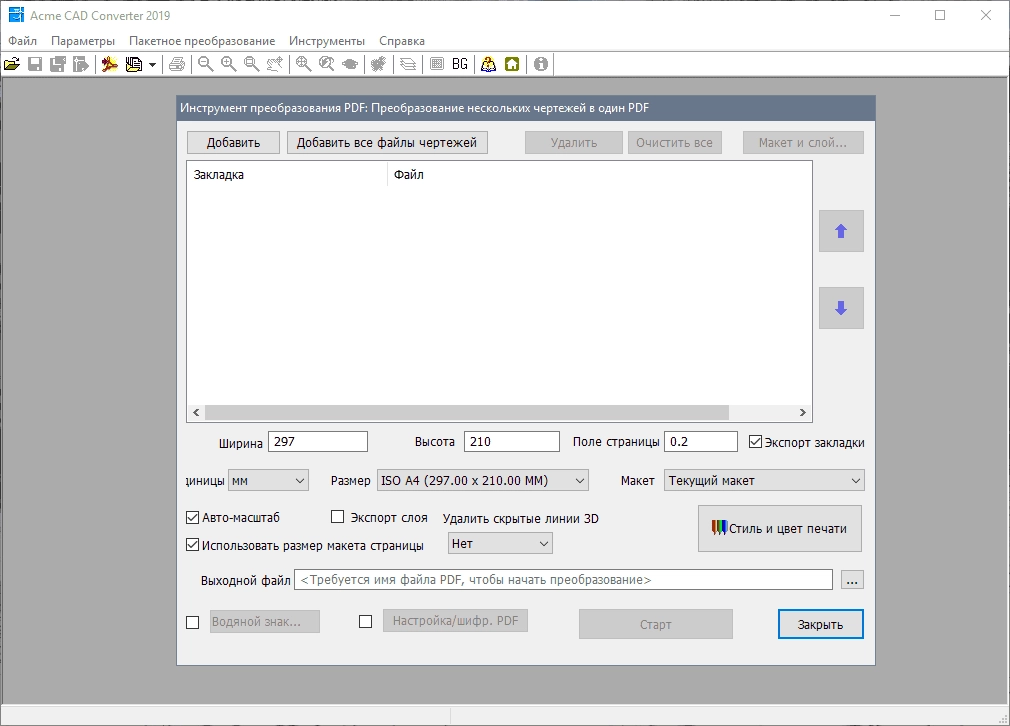
Task: Click the Zoom Window magnifier icon
Action: (251, 64)
